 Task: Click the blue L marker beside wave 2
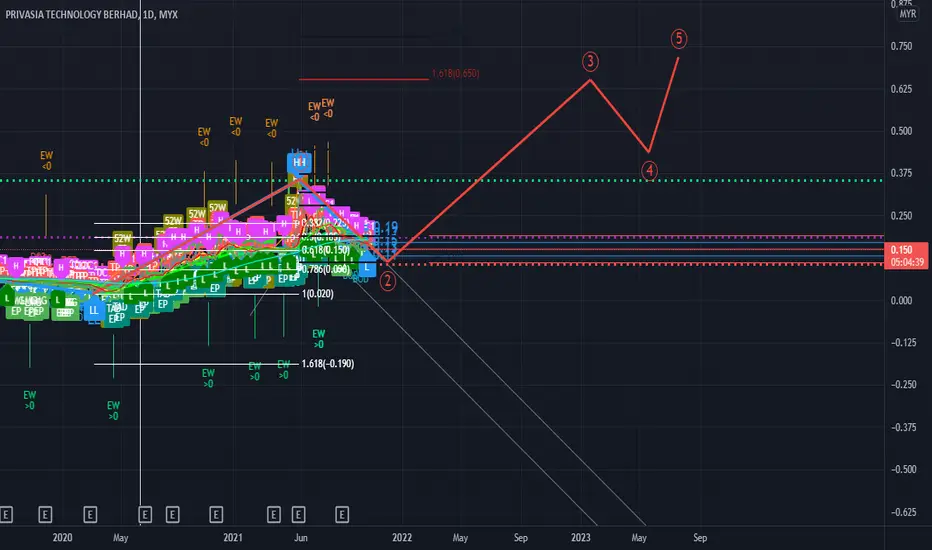[x=367, y=268]
